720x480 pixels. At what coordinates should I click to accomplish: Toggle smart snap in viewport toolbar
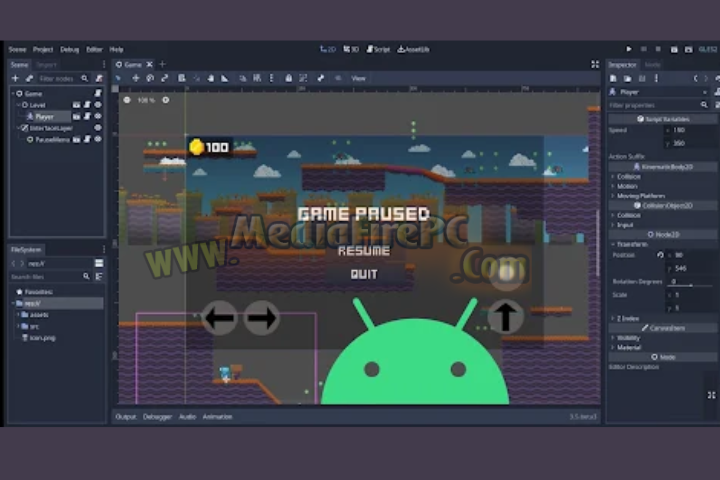pos(242,78)
